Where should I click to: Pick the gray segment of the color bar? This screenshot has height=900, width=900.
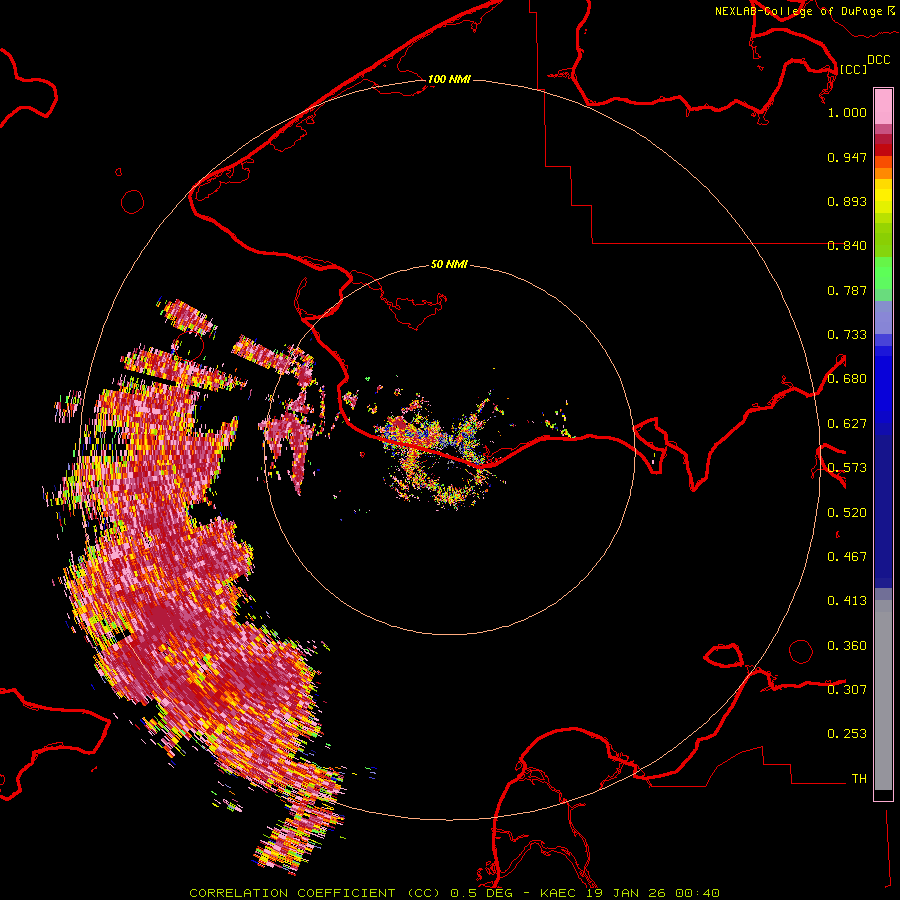[883, 695]
